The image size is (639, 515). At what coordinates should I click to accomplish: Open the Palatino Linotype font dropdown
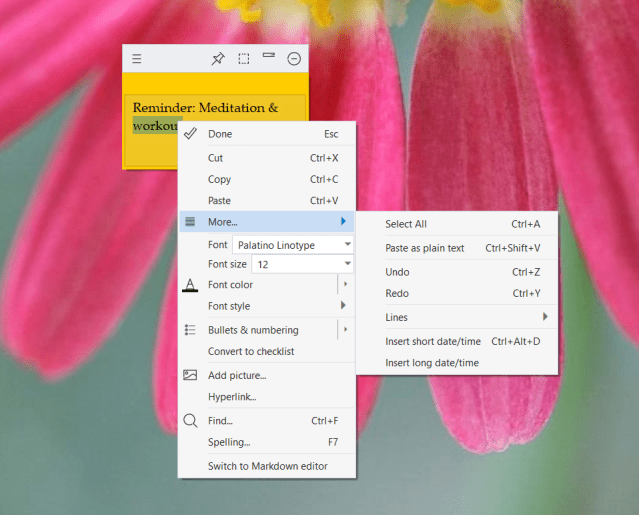pos(293,245)
